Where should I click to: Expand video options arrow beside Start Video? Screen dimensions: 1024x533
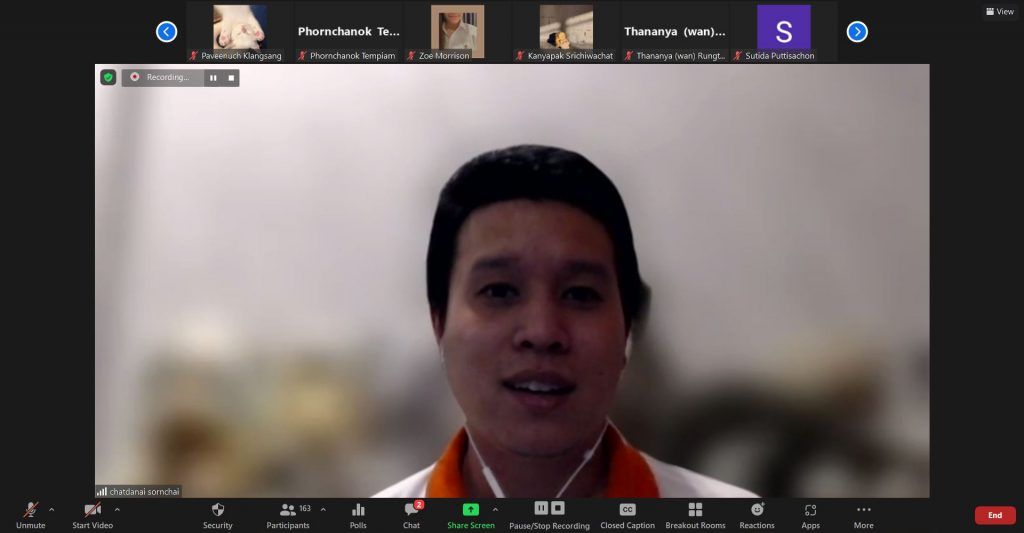pyautogui.click(x=117, y=509)
